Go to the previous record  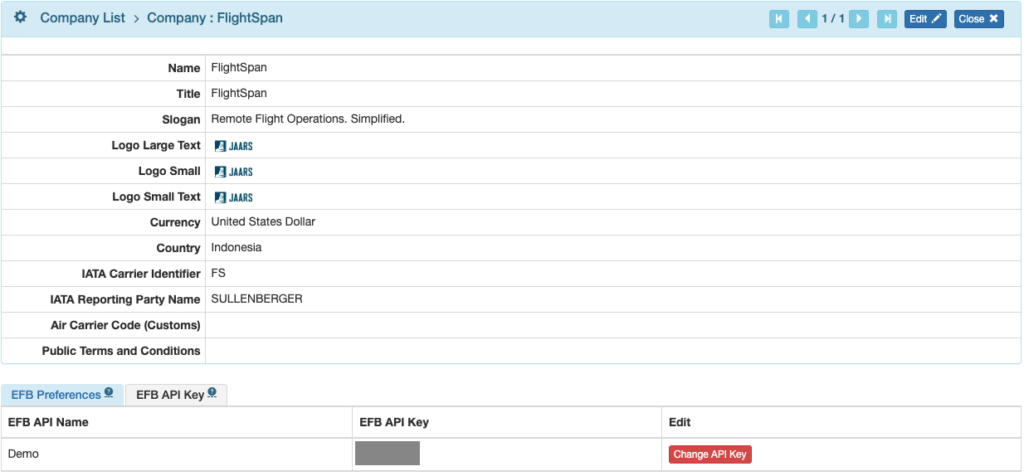(x=806, y=19)
